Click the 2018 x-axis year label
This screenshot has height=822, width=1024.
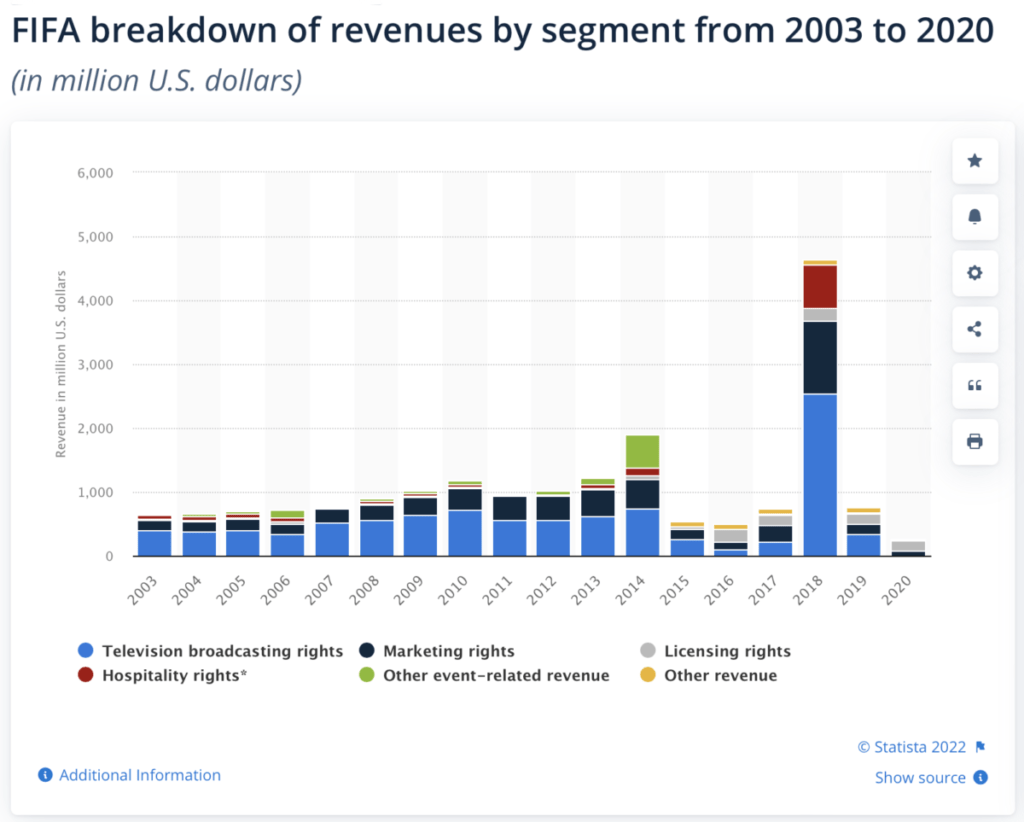[x=808, y=590]
